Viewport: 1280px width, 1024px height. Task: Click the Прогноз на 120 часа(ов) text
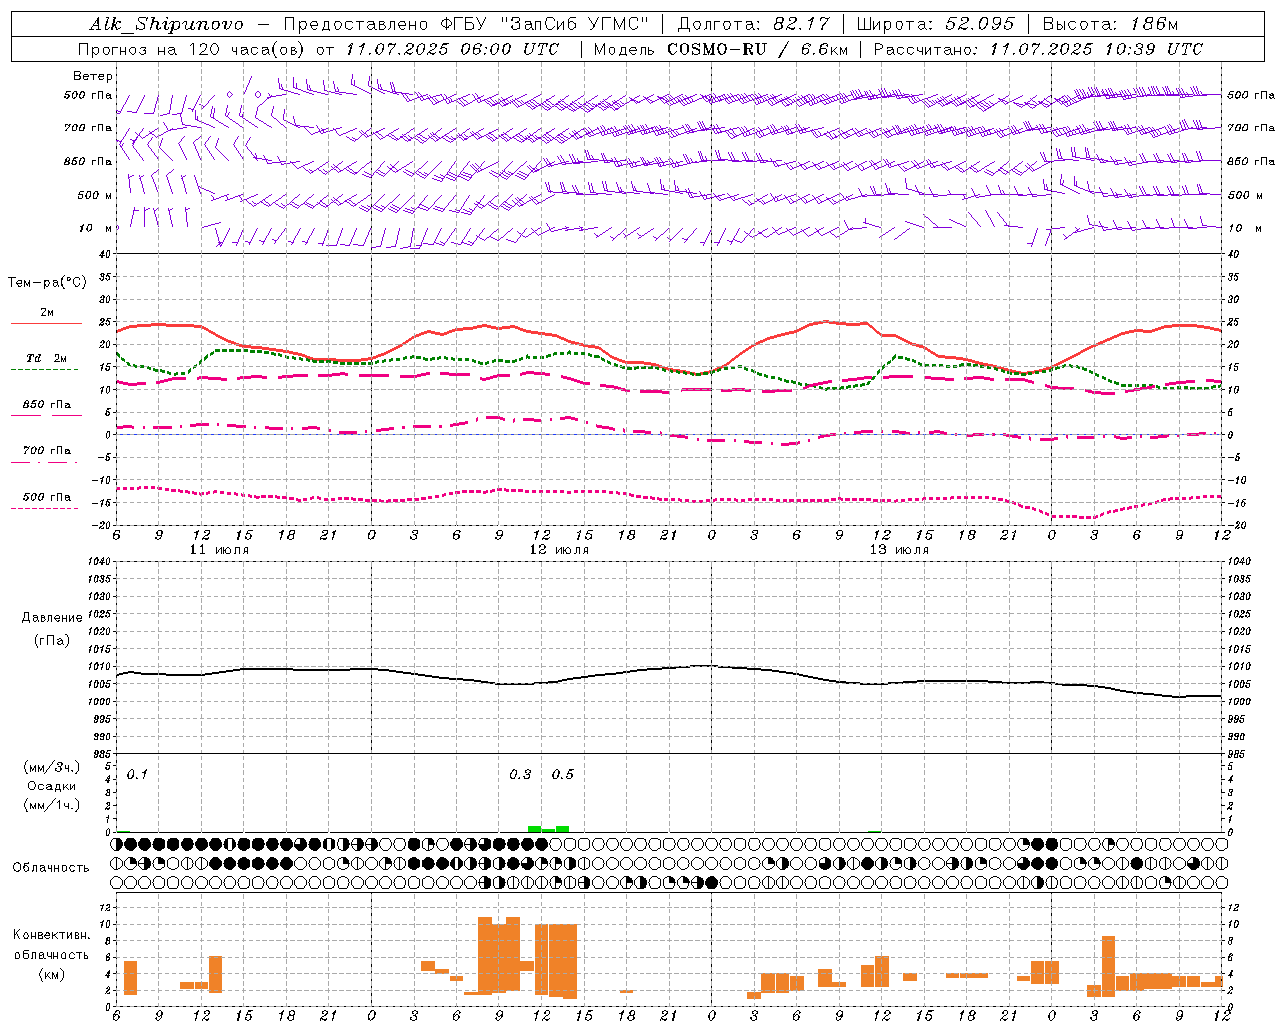pyautogui.click(x=193, y=49)
